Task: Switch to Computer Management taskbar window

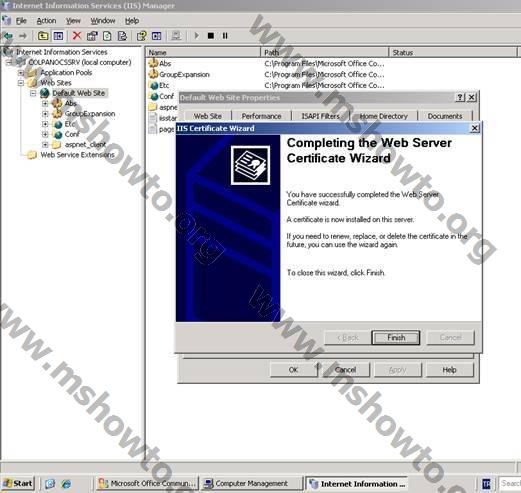Action: coord(251,483)
